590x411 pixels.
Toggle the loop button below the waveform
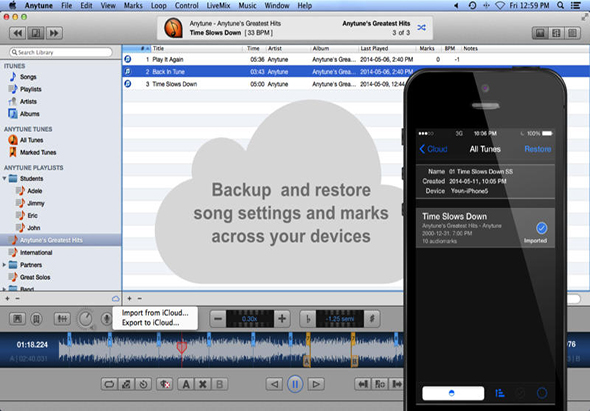tap(109, 384)
